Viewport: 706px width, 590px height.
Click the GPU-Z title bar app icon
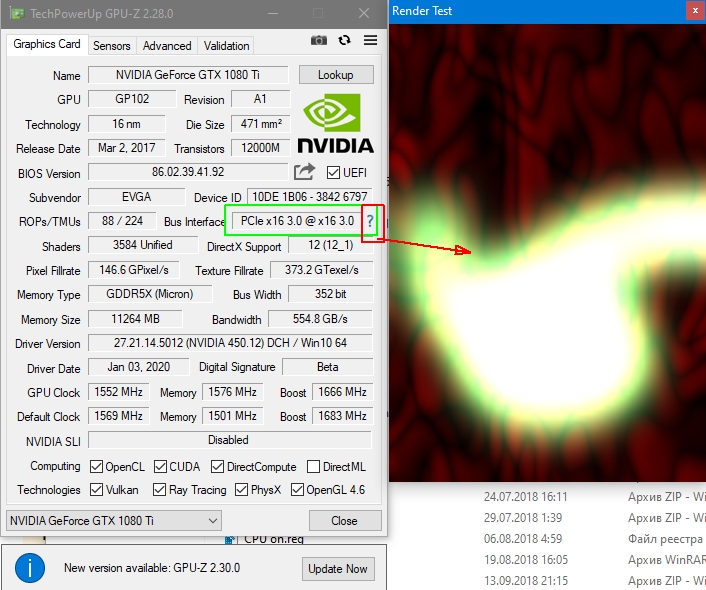(17, 13)
